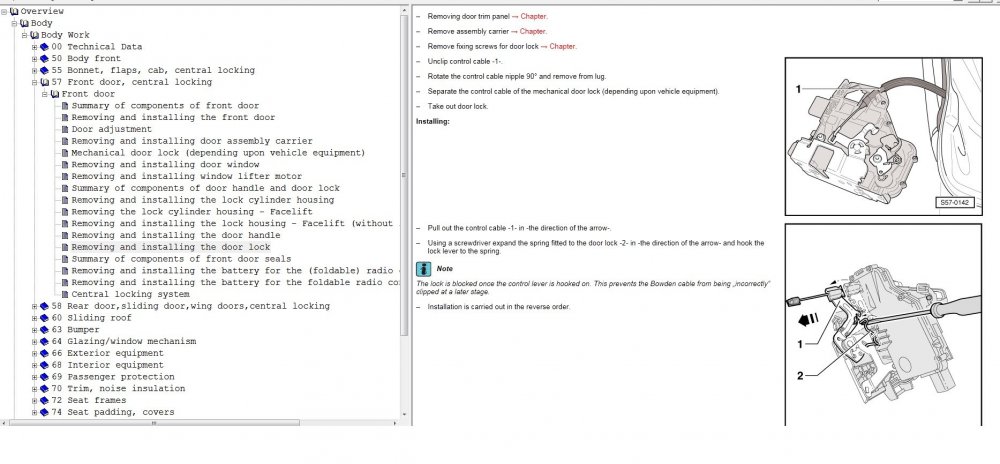
Task: Click book icon beside 00 Technical Data
Action: 44,47
